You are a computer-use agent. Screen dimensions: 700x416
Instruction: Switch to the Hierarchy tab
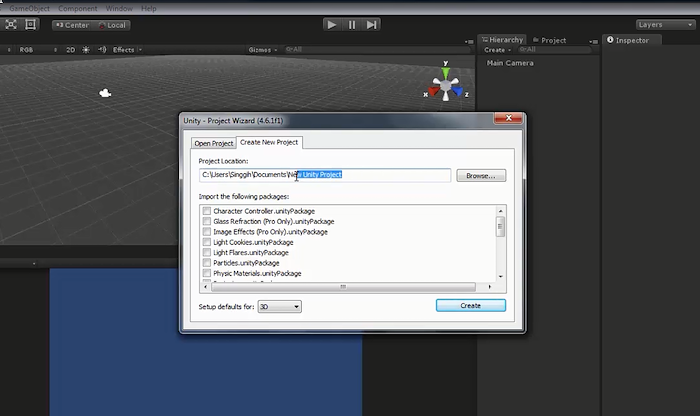[502, 40]
